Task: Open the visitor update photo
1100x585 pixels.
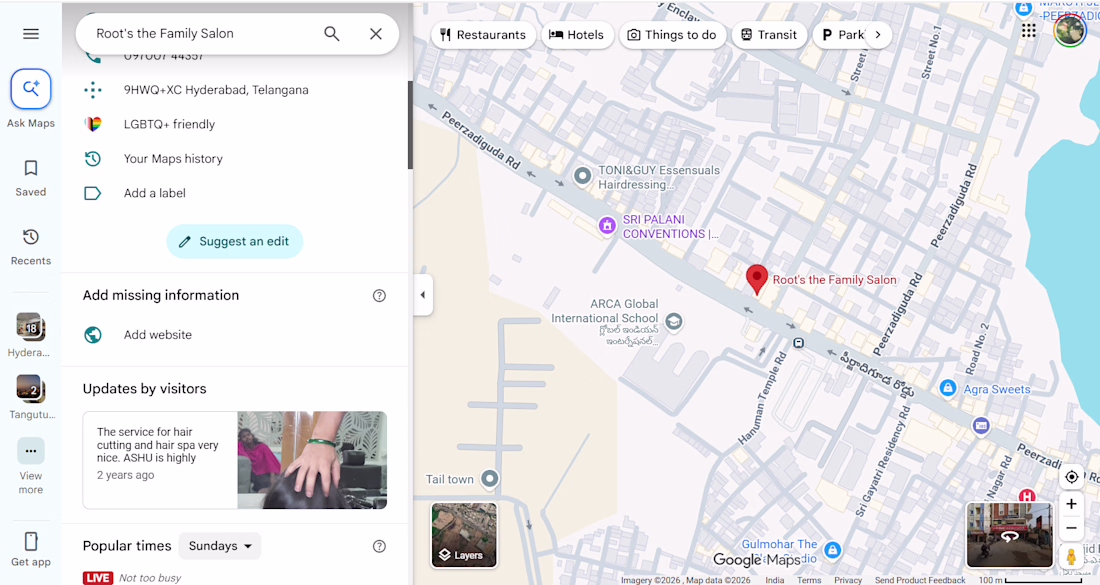Action: [312, 460]
